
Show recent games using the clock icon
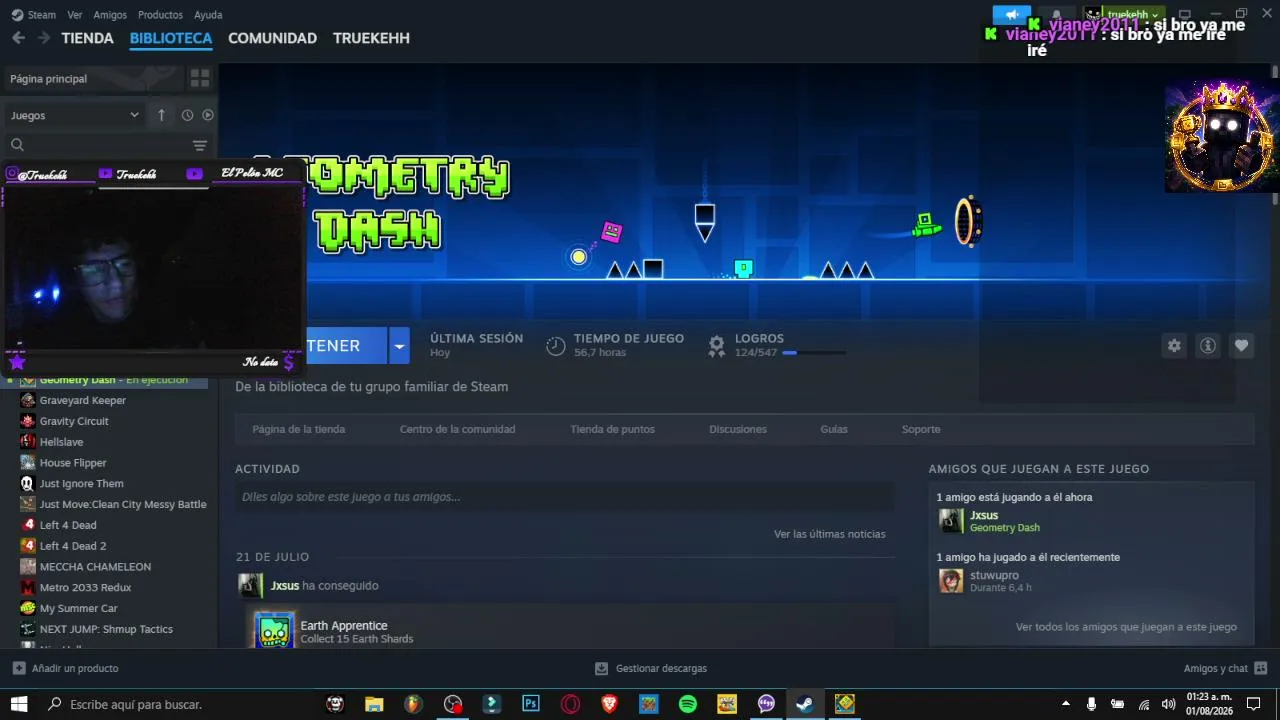187,115
